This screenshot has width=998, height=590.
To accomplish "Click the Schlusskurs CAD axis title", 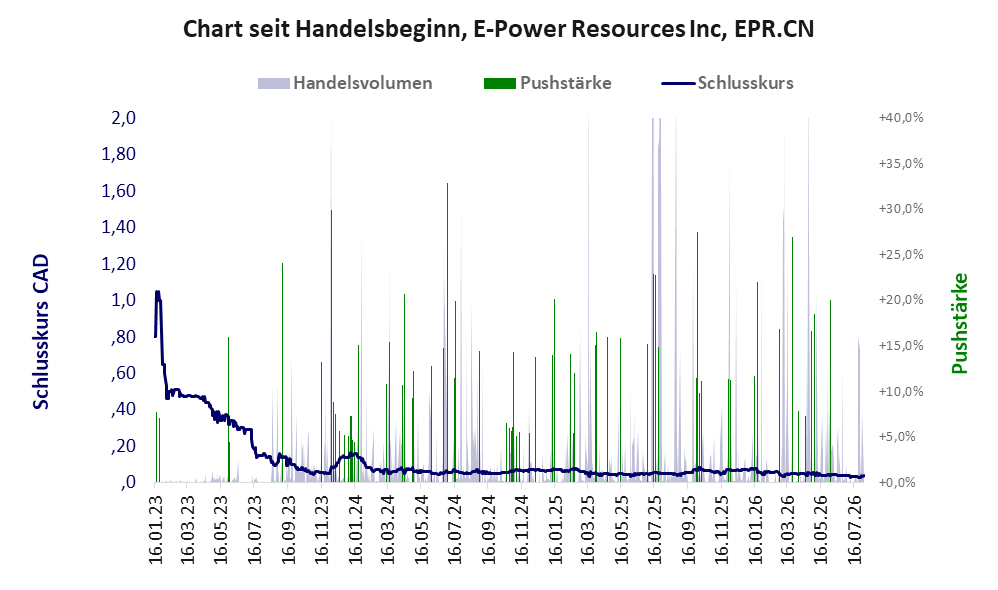I will (41, 332).
